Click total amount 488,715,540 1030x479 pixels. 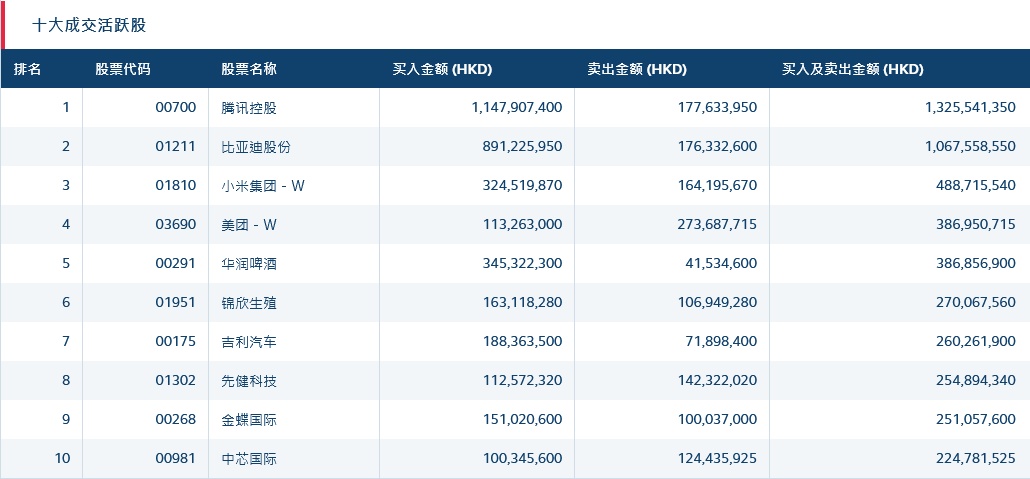click(976, 185)
